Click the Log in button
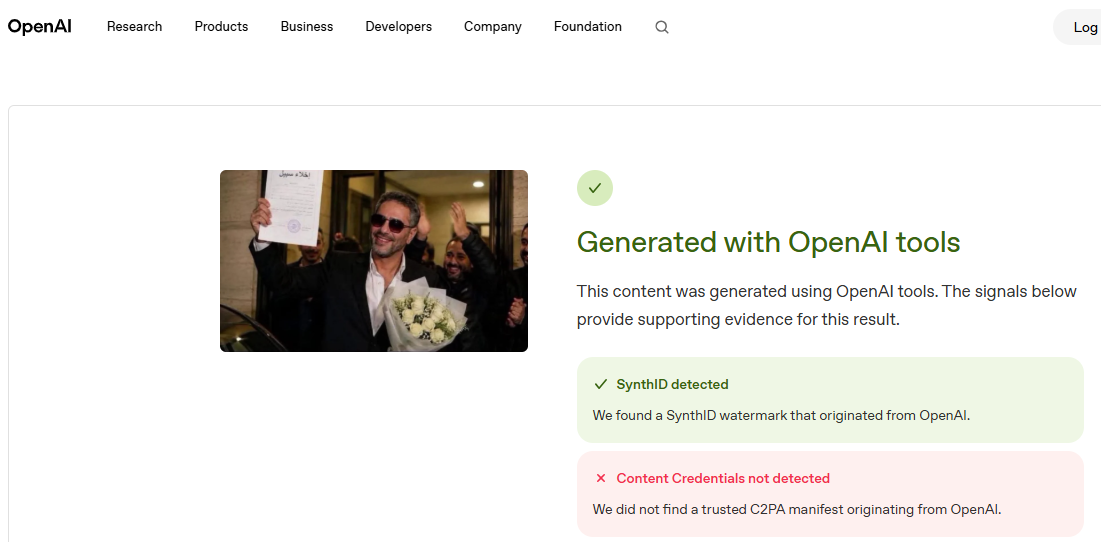Viewport: 1101px width, 542px height. [x=1078, y=27]
